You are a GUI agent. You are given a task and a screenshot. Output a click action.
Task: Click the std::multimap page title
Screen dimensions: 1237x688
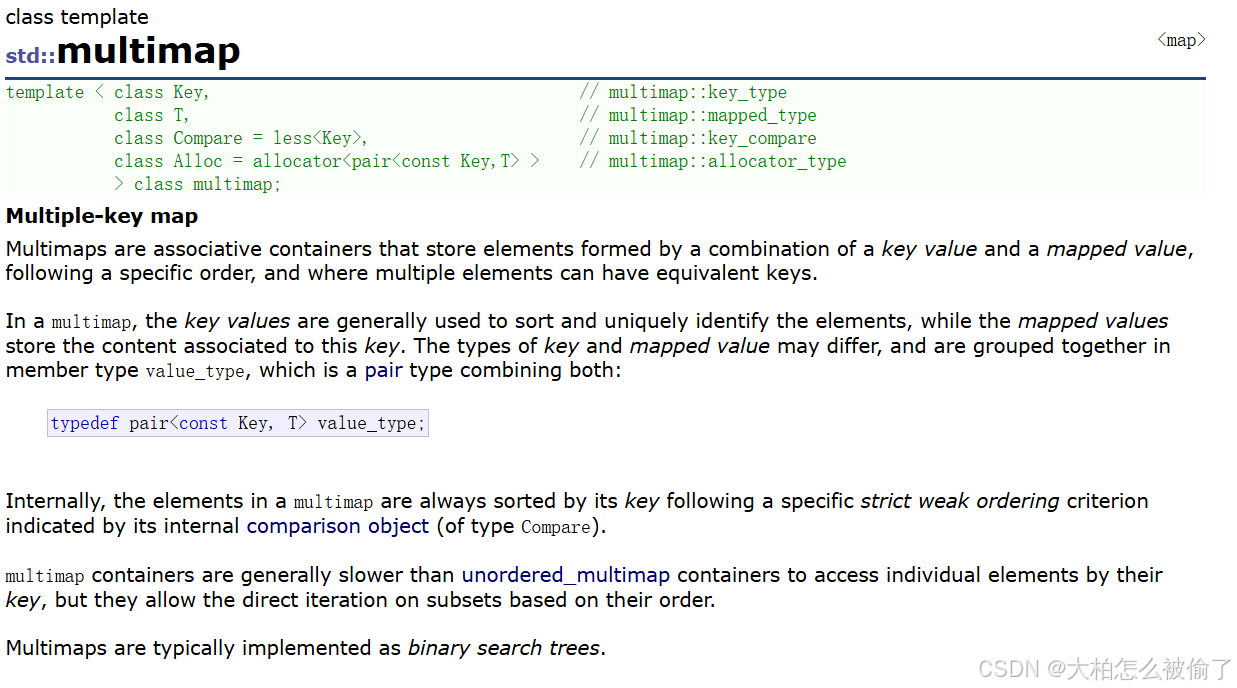123,50
